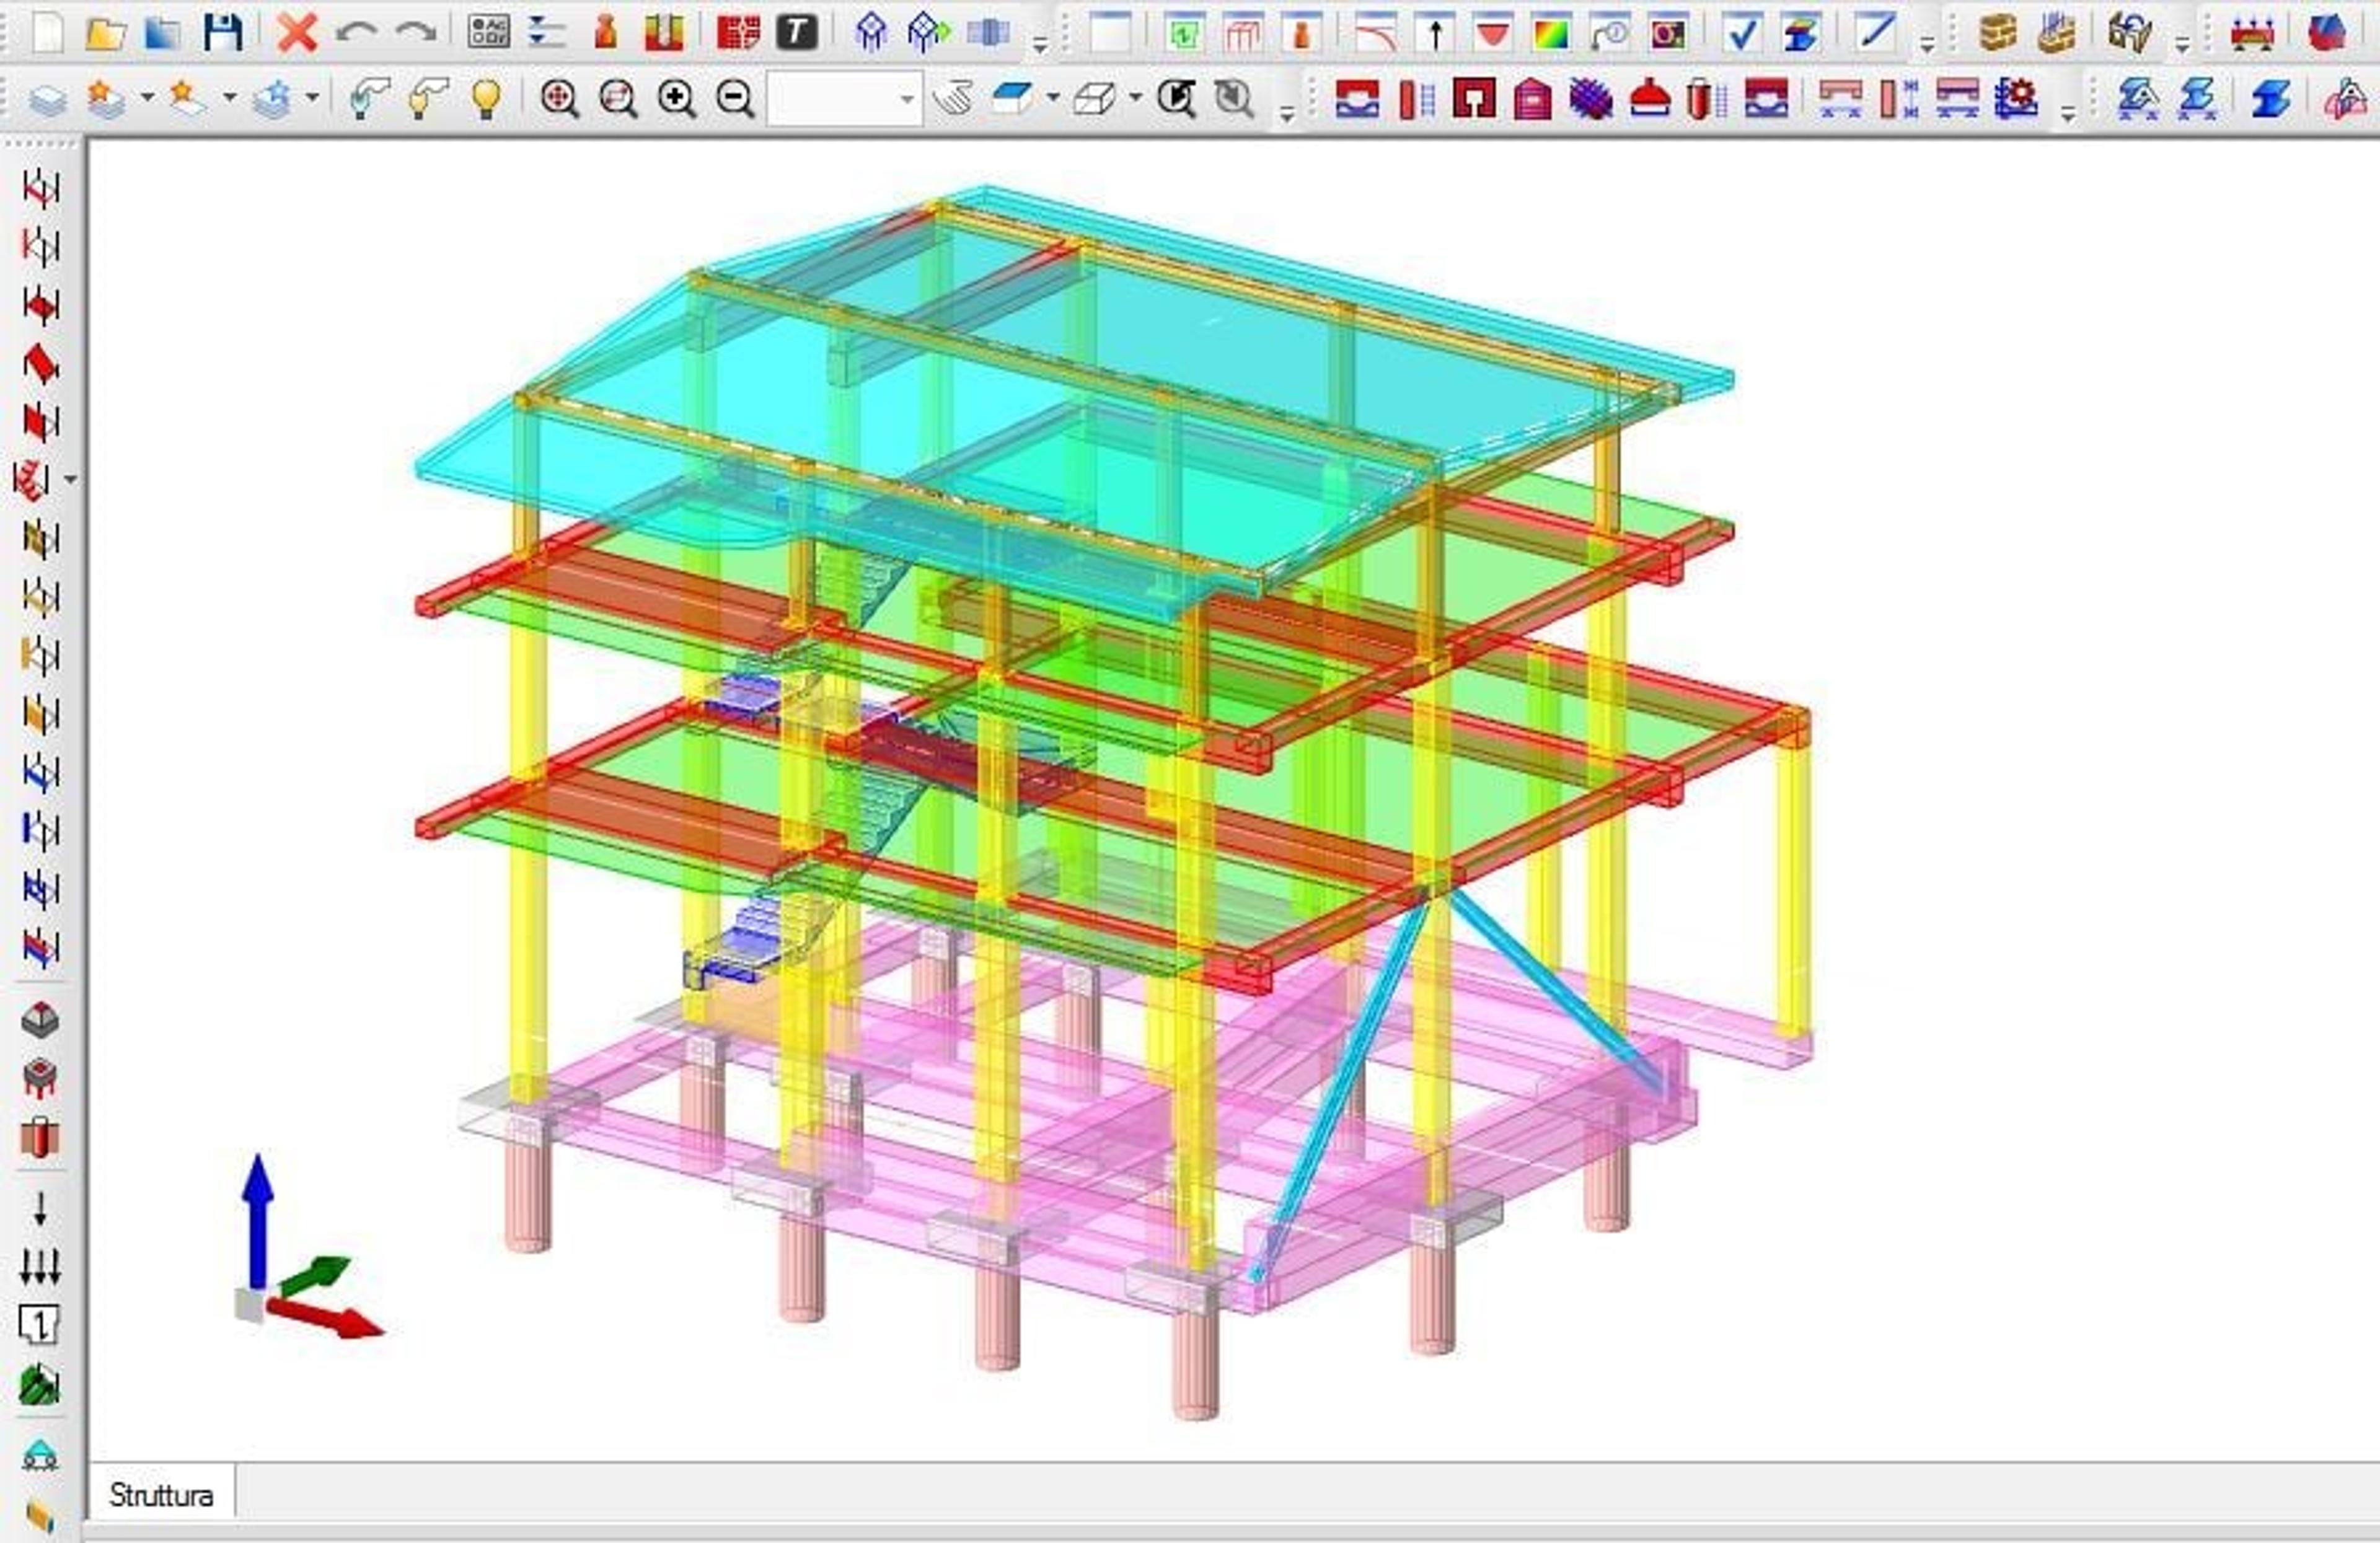2380x1543 pixels.
Task: Click the red pile cylinder sidebar icon
Action: (40, 1138)
